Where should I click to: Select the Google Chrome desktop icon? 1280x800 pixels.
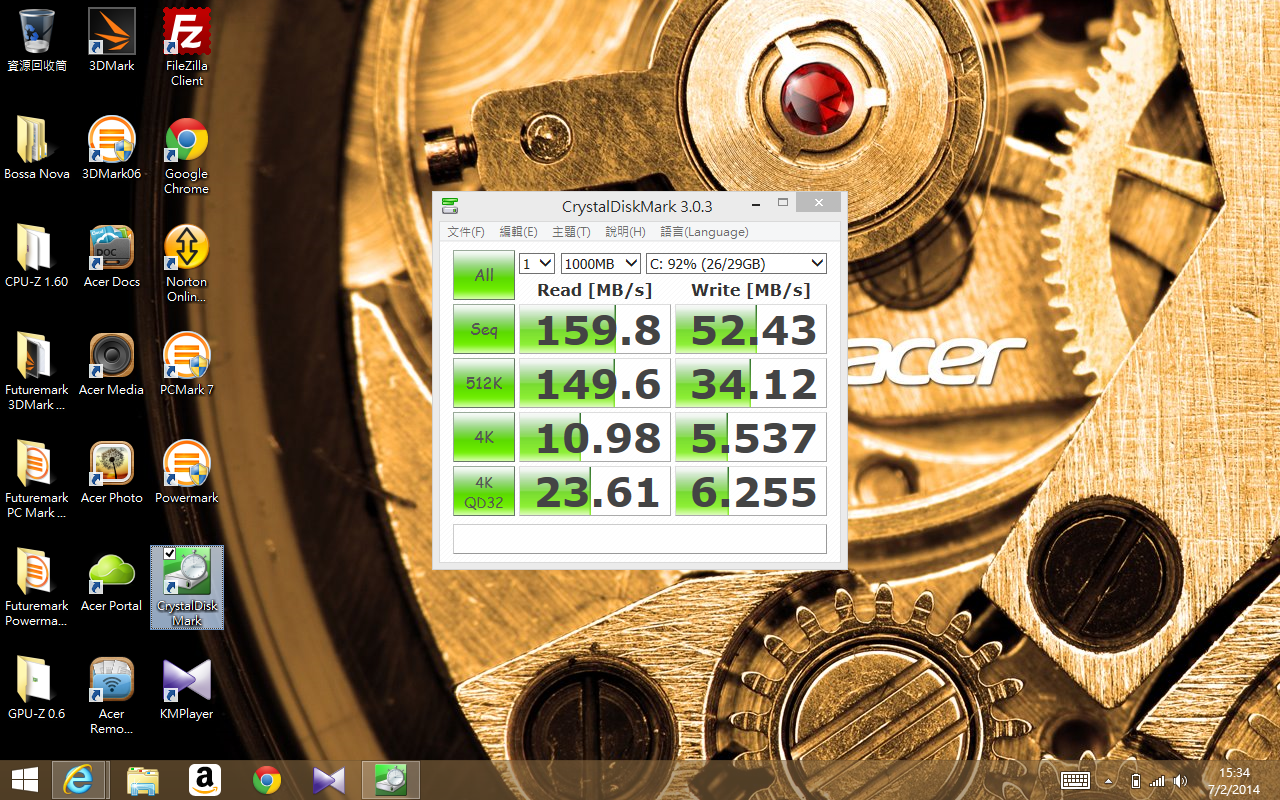point(187,155)
